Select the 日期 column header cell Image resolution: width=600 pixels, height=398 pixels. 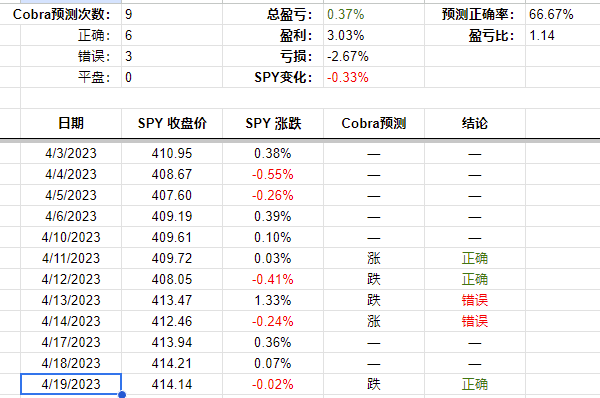pyautogui.click(x=71, y=123)
